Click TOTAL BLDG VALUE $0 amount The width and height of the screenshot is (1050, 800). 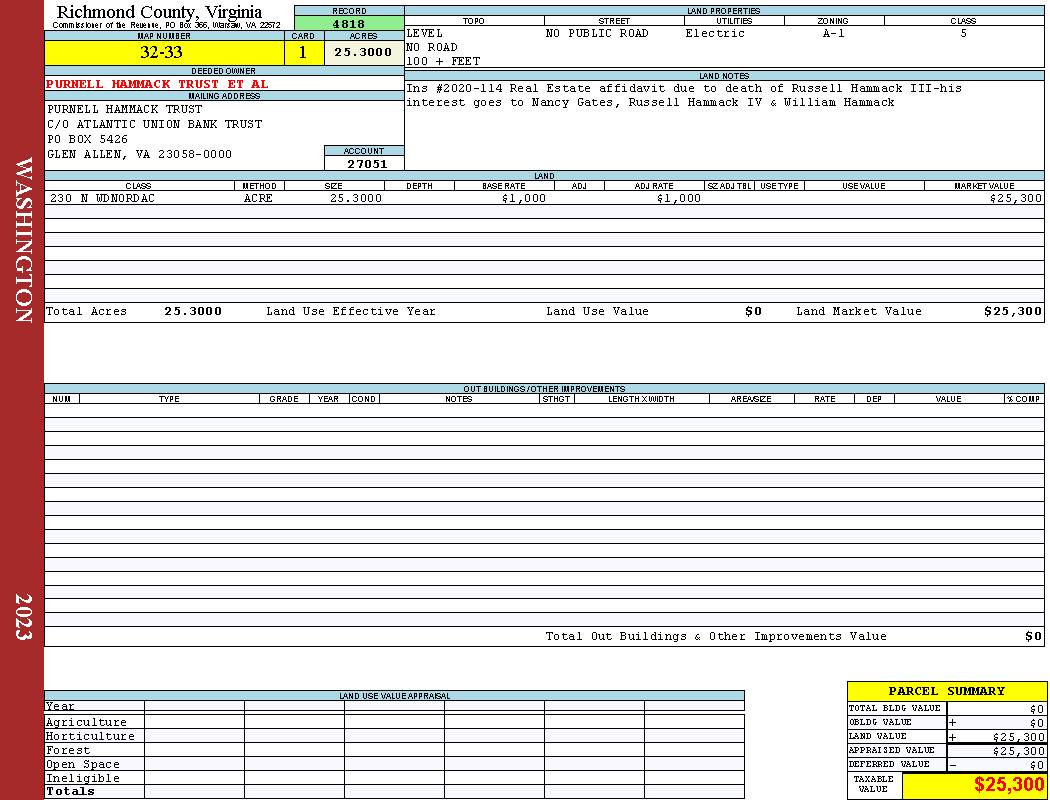(x=1037, y=709)
